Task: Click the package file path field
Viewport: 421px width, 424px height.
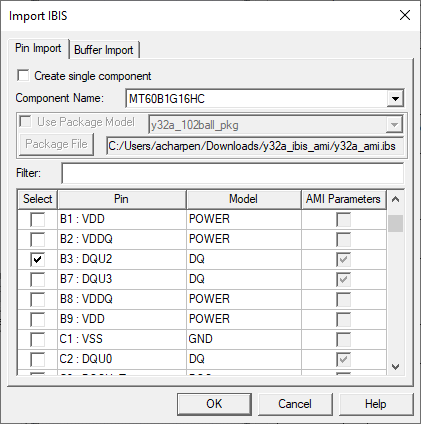Action: click(255, 146)
